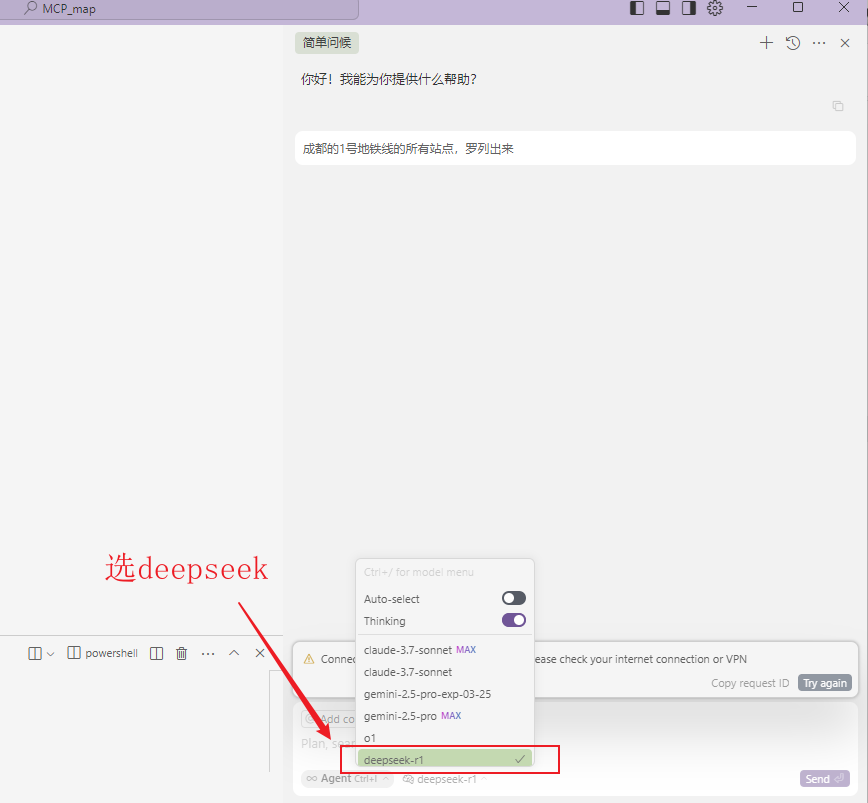
Task: Start a new chat with plus icon
Action: (766, 43)
